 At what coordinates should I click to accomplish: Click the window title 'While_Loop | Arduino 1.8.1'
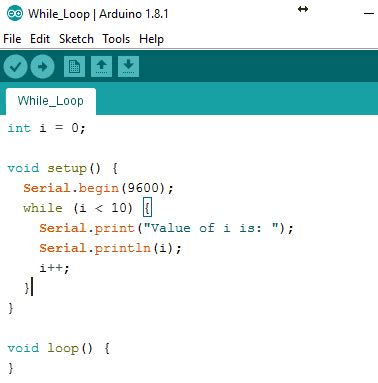[x=98, y=14]
